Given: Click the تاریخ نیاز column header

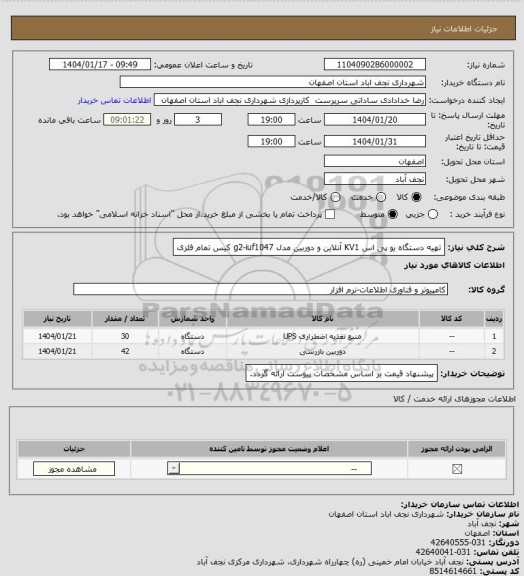Looking at the screenshot, I should point(57,318).
